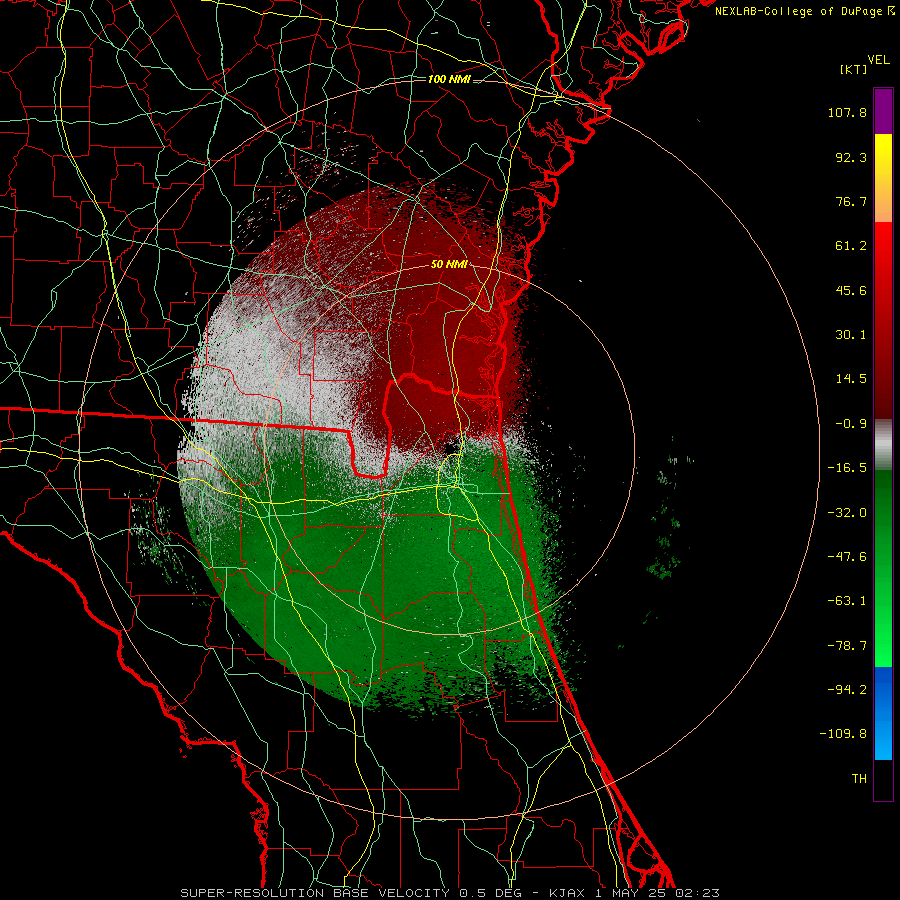Screen dimensions: 900x900
Task: Click the -32.0 legend value
Action: coord(847,513)
